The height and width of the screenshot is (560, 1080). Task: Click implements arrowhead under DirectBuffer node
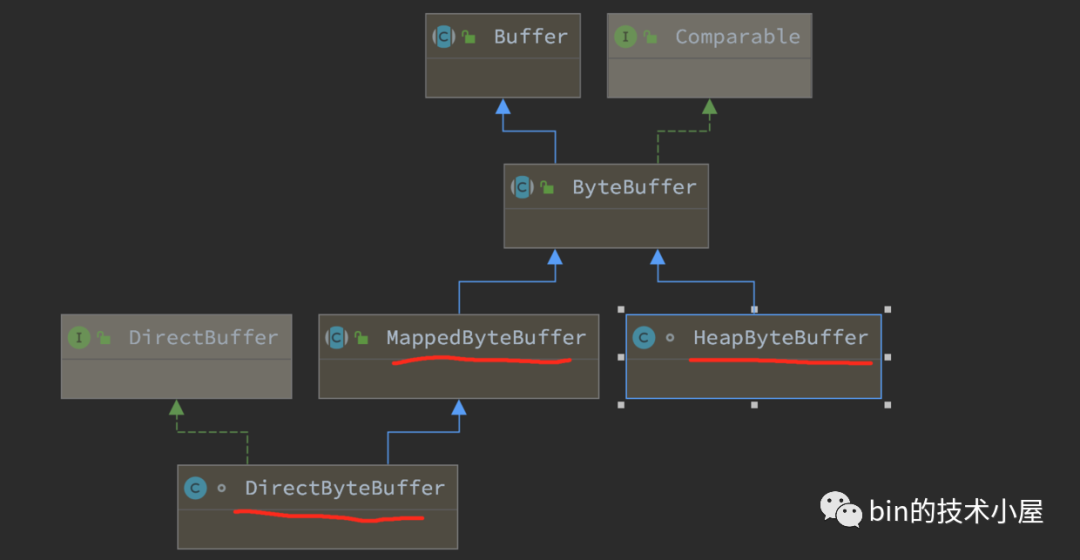click(x=176, y=408)
